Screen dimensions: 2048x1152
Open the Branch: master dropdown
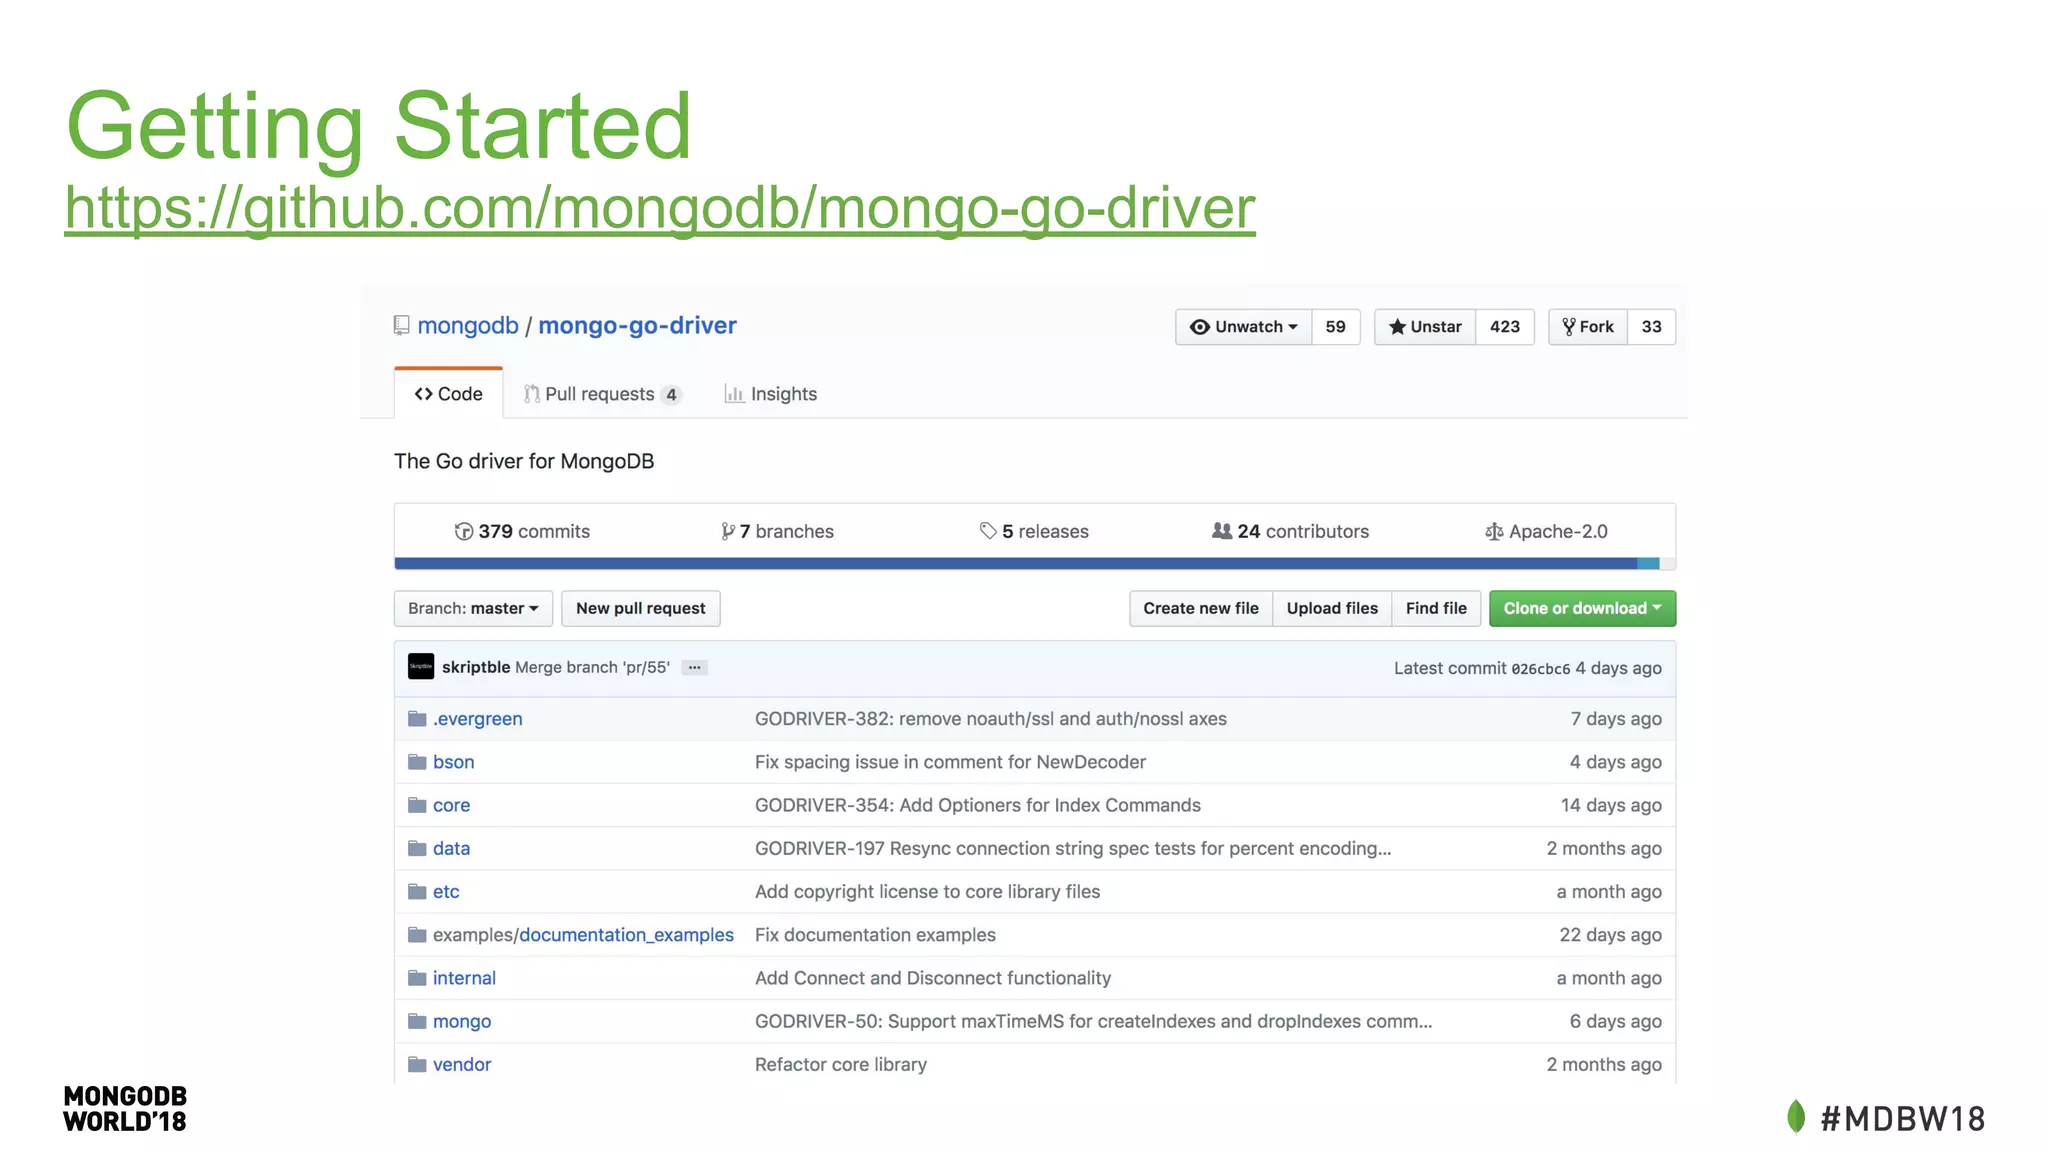point(473,608)
